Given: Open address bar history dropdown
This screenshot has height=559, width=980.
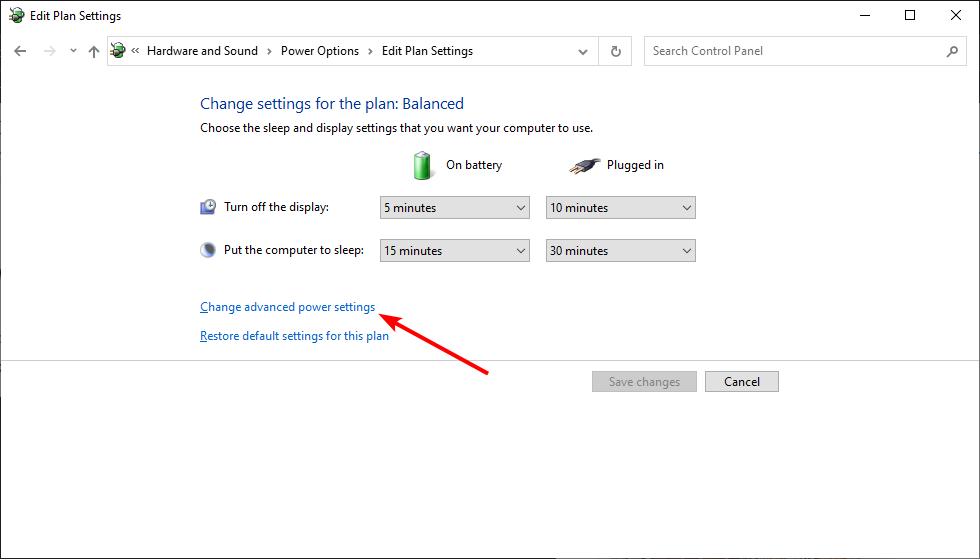Looking at the screenshot, I should (583, 51).
